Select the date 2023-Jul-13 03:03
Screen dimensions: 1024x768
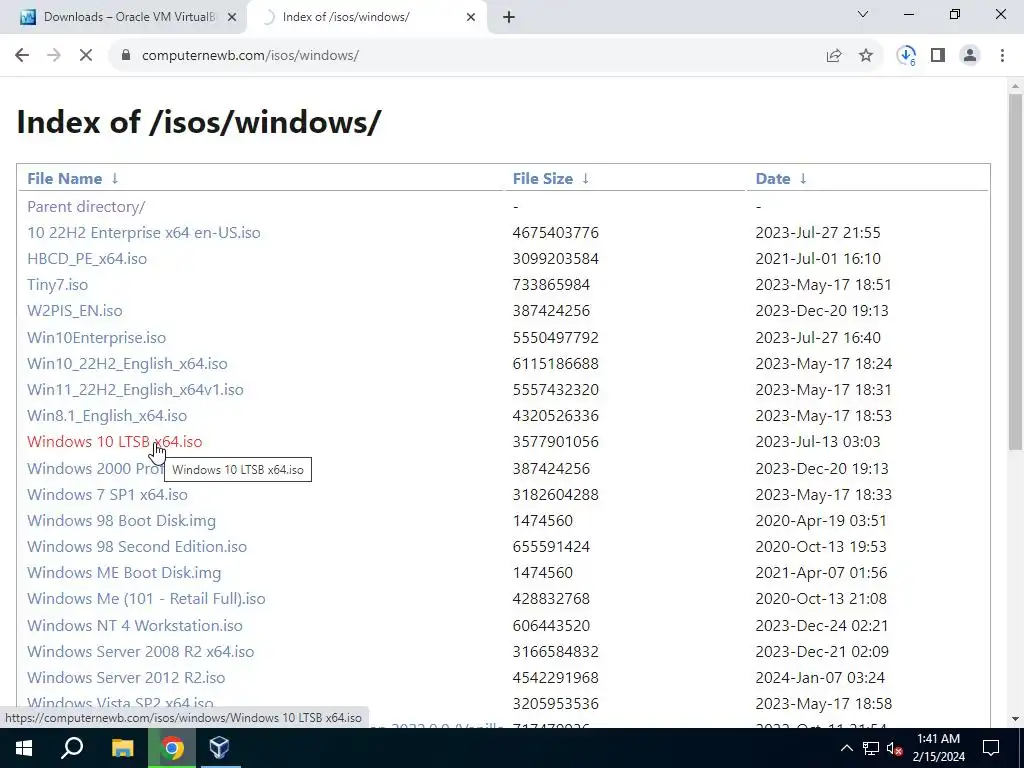click(x=818, y=442)
